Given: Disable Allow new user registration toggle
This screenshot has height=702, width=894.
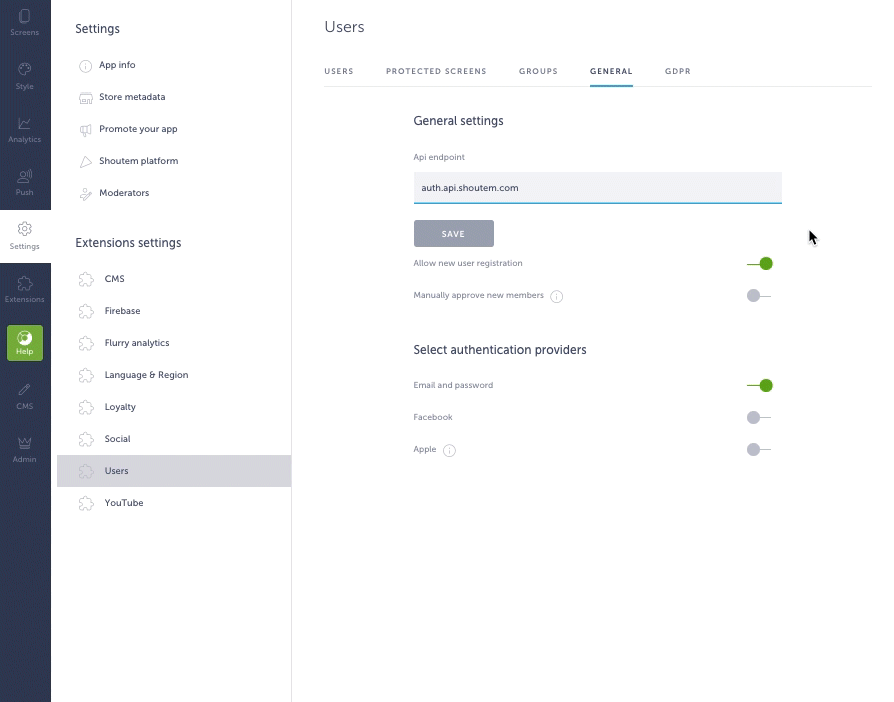Looking at the screenshot, I should coord(759,264).
